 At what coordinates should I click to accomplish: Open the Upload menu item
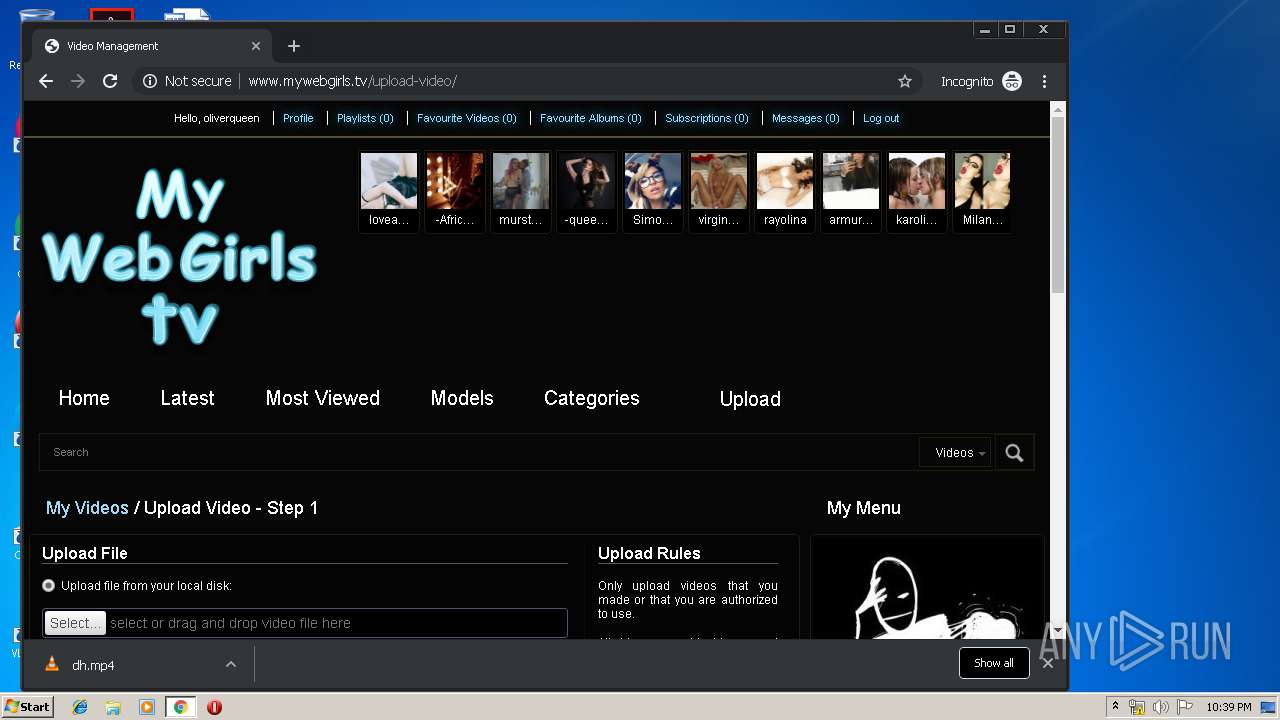(x=750, y=399)
